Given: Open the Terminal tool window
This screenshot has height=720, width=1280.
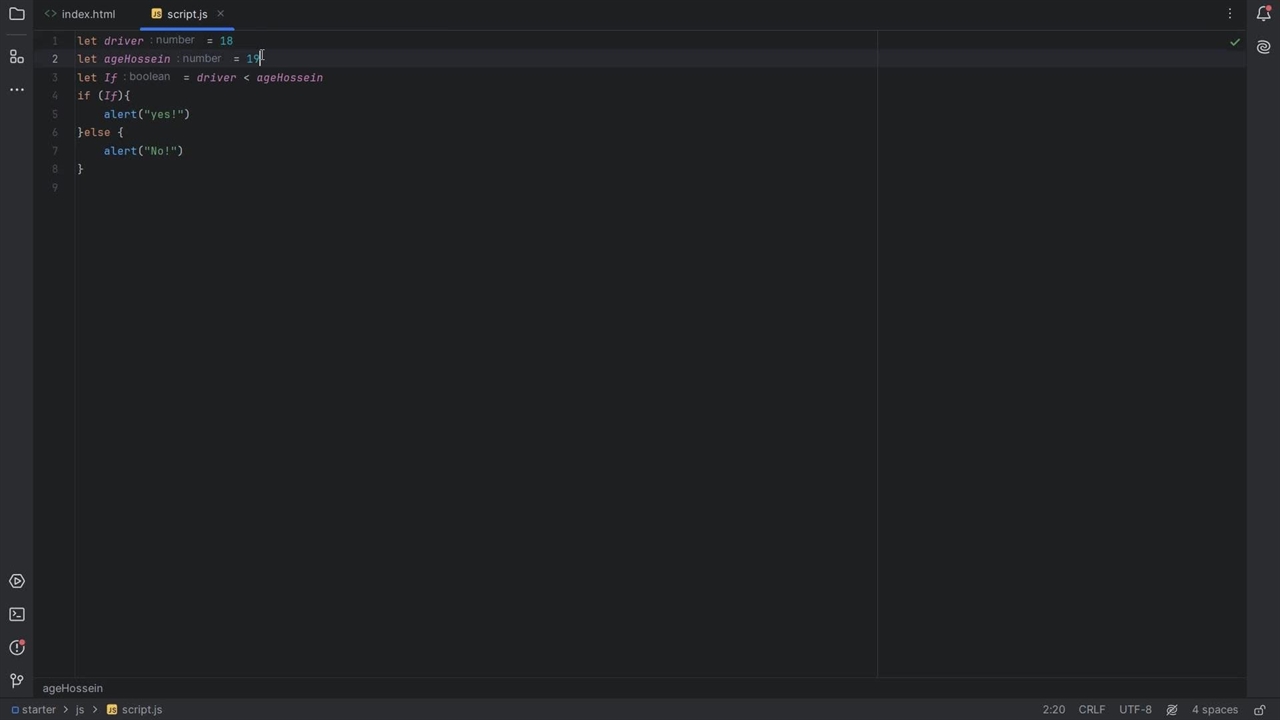Looking at the screenshot, I should [17, 614].
